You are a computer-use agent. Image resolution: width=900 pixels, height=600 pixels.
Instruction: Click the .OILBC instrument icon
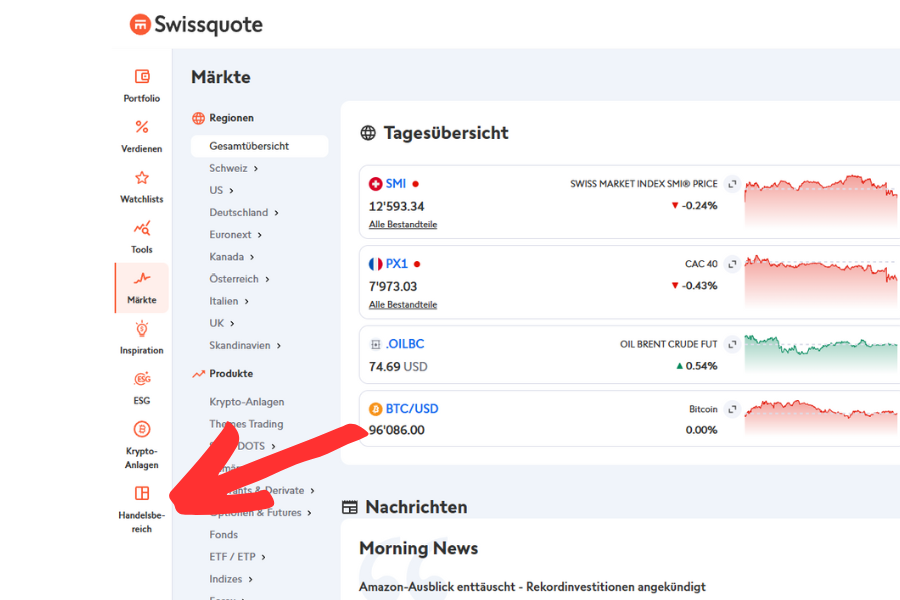coord(375,344)
